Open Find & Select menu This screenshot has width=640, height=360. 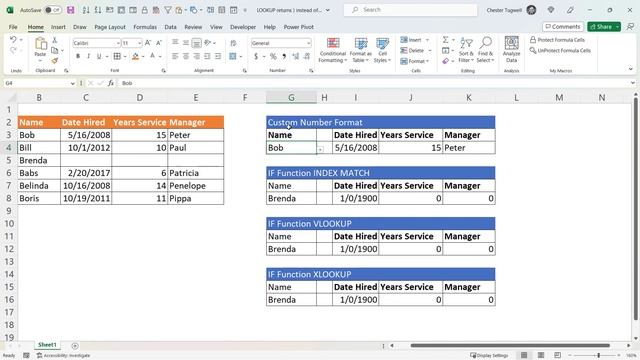tap(485, 50)
